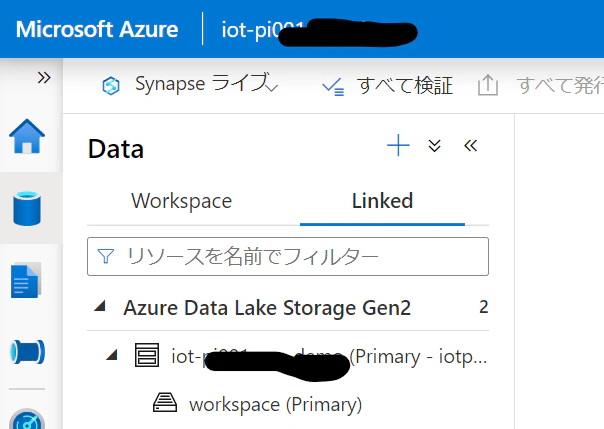Screen dimensions: 604x429
Task: Expand the left navigation with double chevron
Action: (x=44, y=77)
